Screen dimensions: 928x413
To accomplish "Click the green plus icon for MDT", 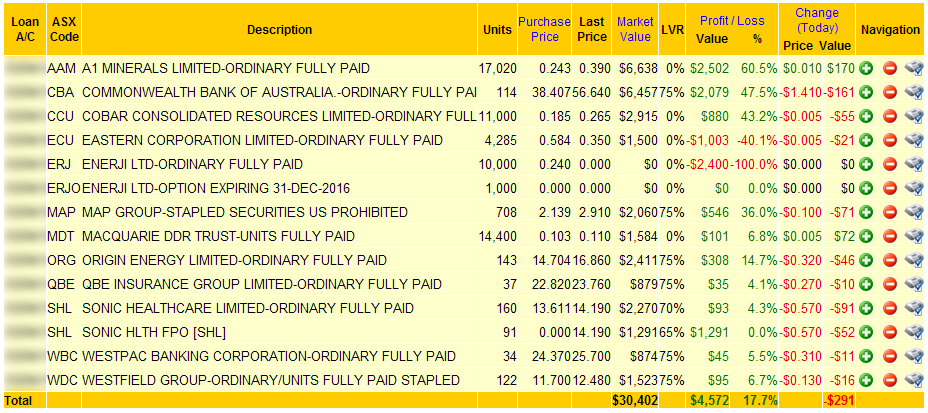I will [x=868, y=237].
